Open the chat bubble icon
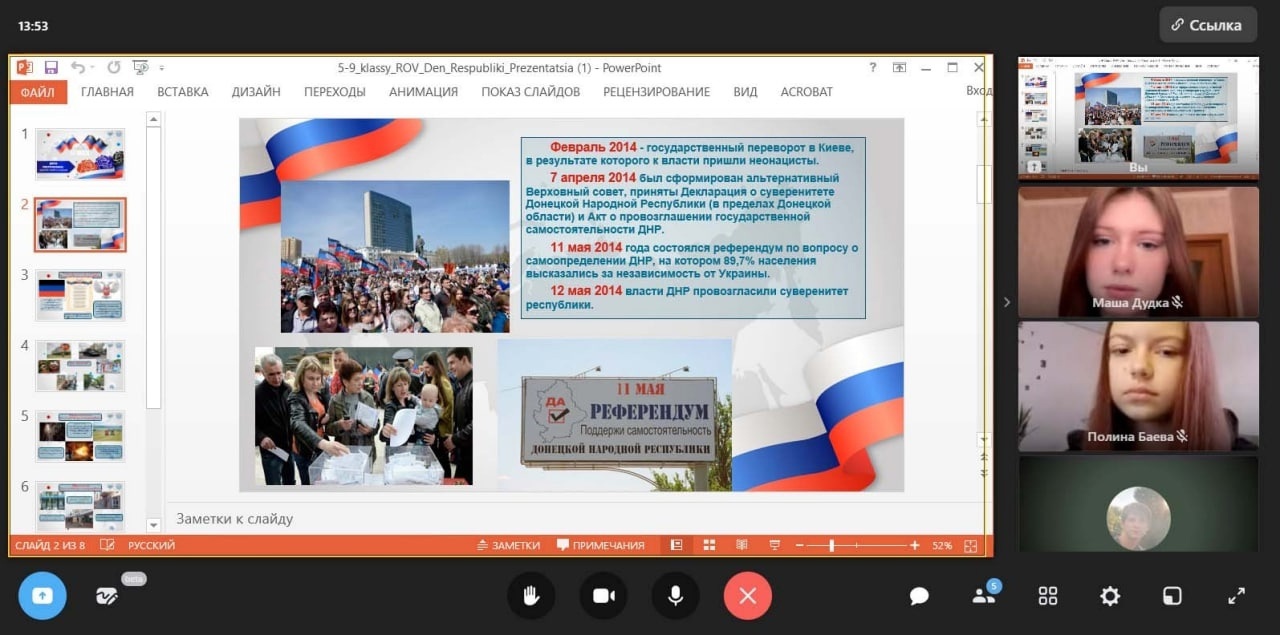The width and height of the screenshot is (1280, 635). (919, 596)
